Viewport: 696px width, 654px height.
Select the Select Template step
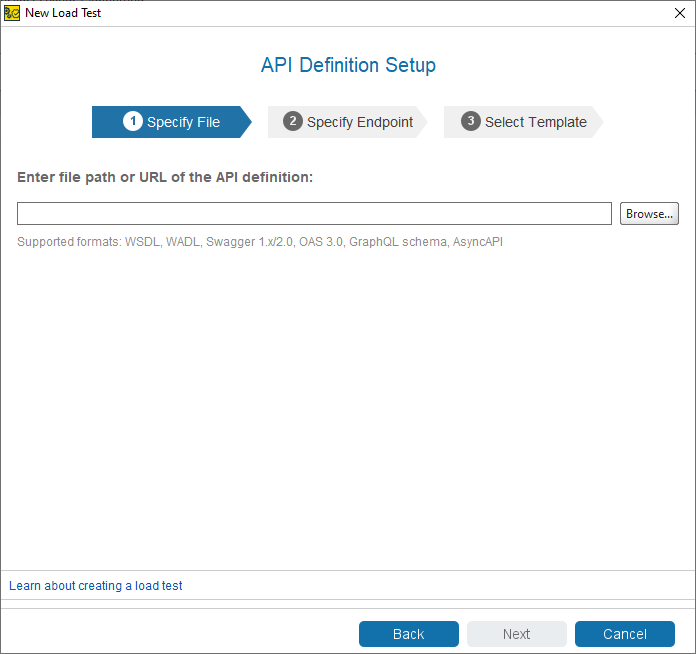tap(524, 122)
